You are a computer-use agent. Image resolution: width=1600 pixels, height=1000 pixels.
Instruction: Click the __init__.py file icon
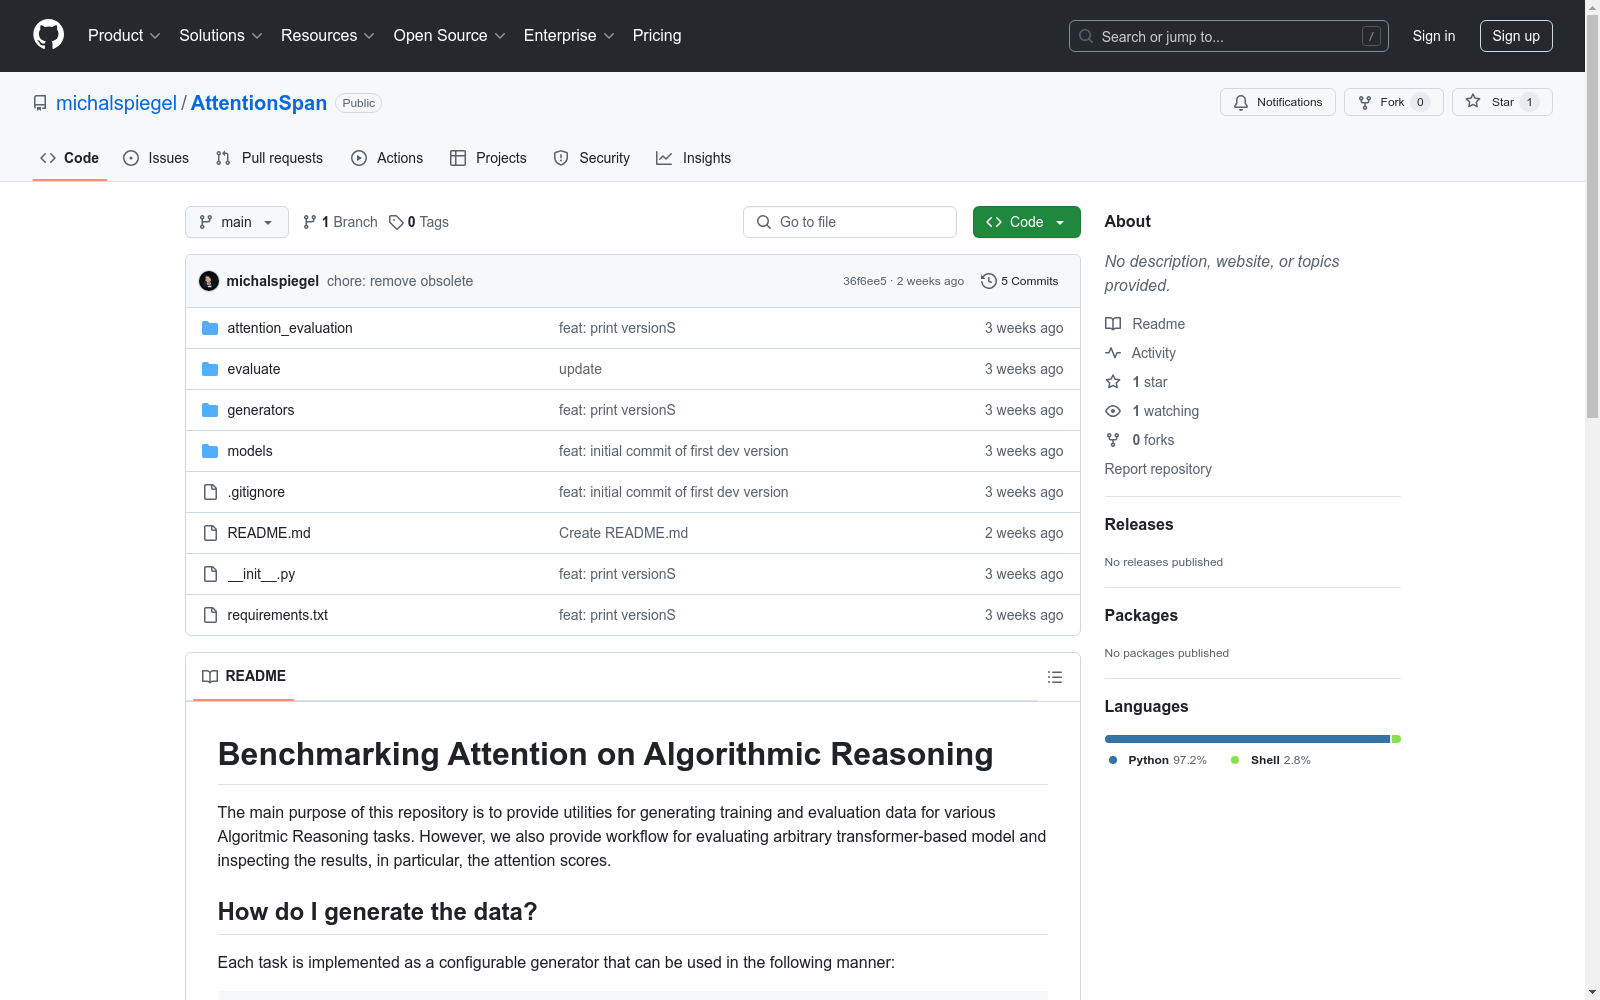(210, 574)
